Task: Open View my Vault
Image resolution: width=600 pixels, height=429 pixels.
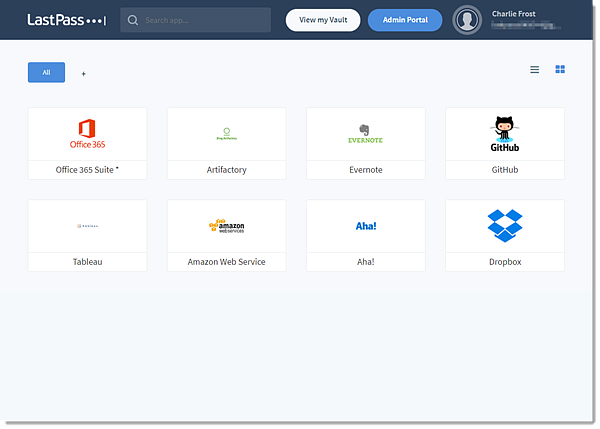Action: (323, 20)
